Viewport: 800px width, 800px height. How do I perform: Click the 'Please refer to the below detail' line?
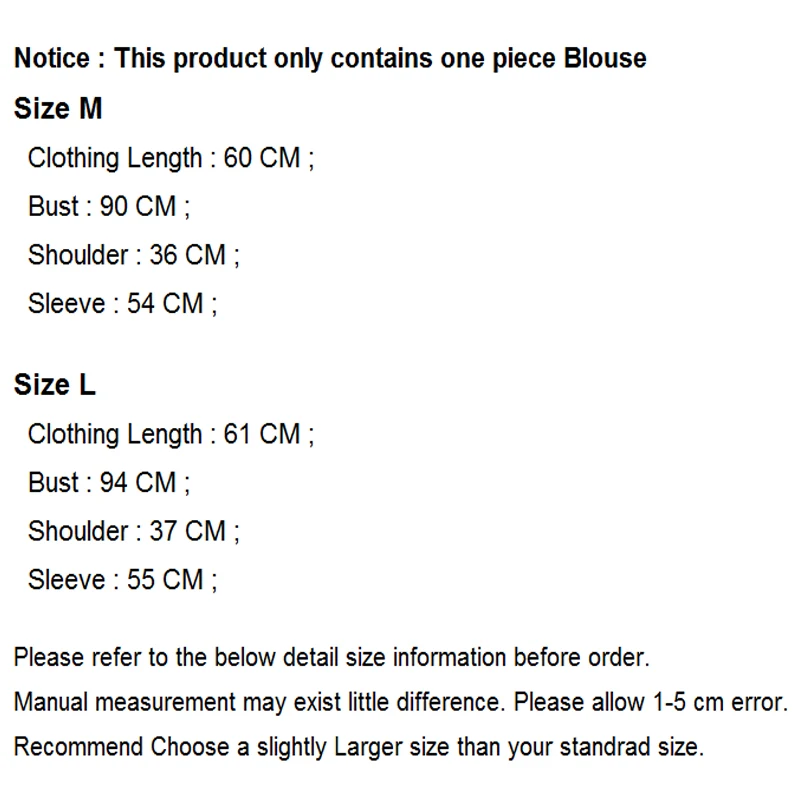pyautogui.click(x=331, y=658)
